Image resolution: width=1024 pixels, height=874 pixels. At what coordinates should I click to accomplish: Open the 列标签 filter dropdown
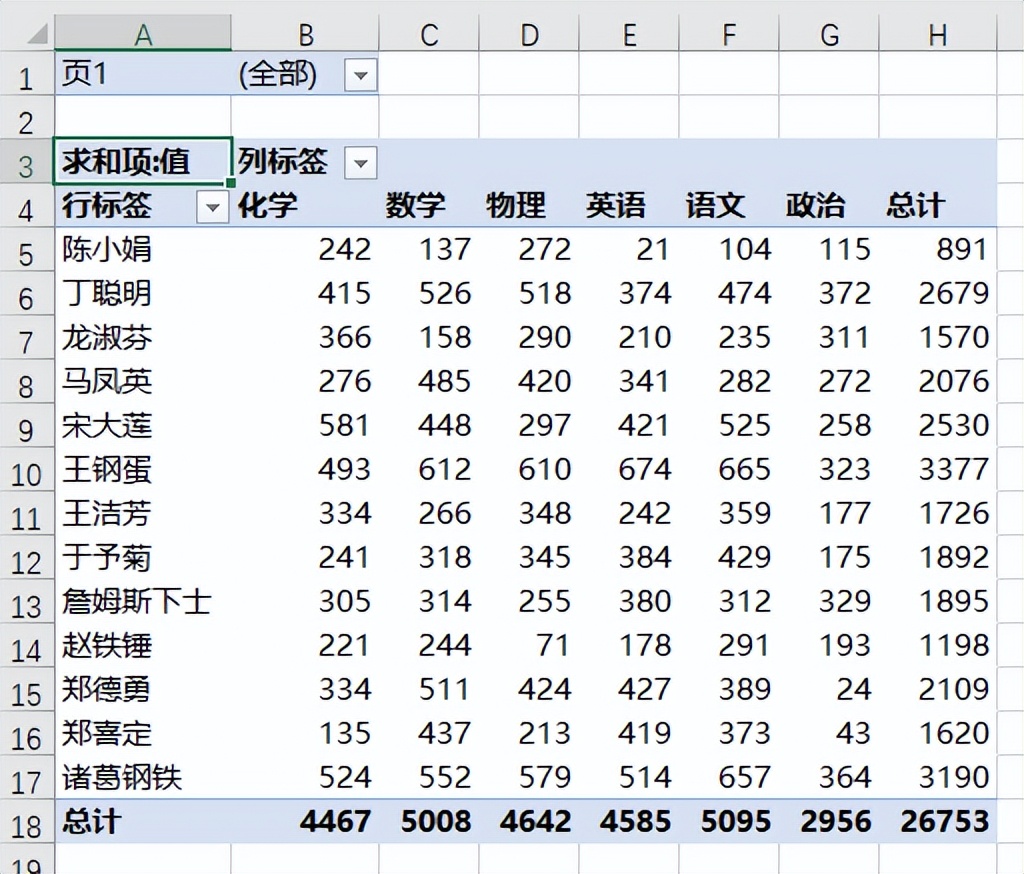pos(360,163)
